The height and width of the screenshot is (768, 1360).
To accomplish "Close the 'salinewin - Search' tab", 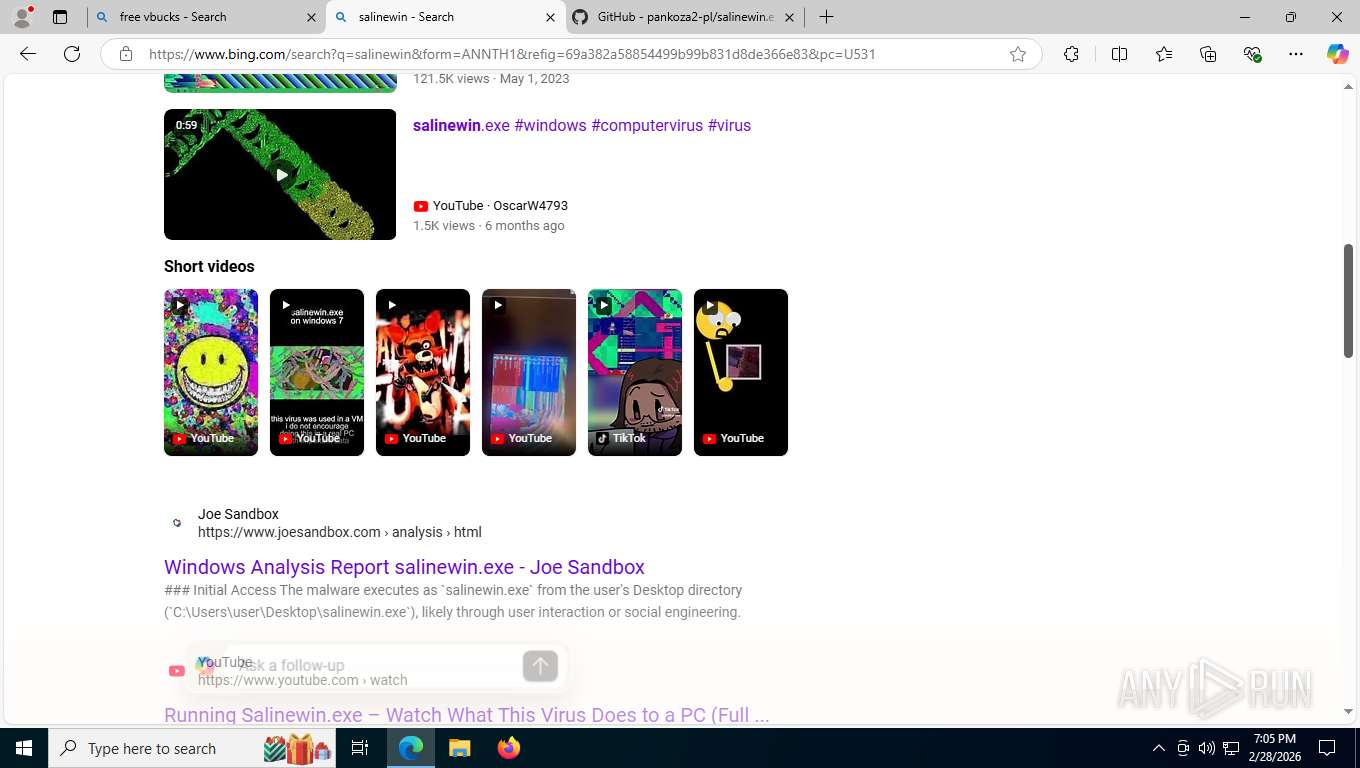I will (550, 17).
